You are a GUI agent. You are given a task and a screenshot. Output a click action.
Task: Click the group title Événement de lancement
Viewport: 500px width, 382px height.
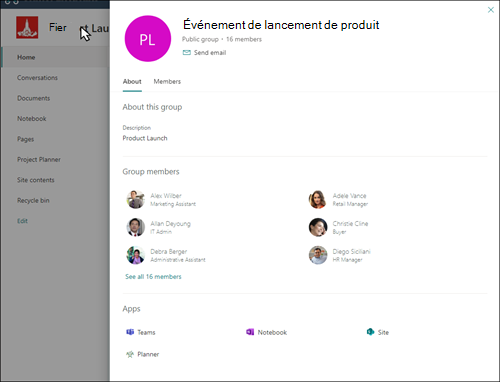pyautogui.click(x=281, y=25)
